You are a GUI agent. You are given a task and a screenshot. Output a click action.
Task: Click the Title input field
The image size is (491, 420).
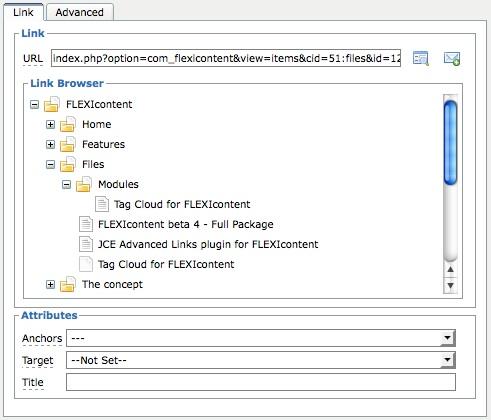click(261, 382)
